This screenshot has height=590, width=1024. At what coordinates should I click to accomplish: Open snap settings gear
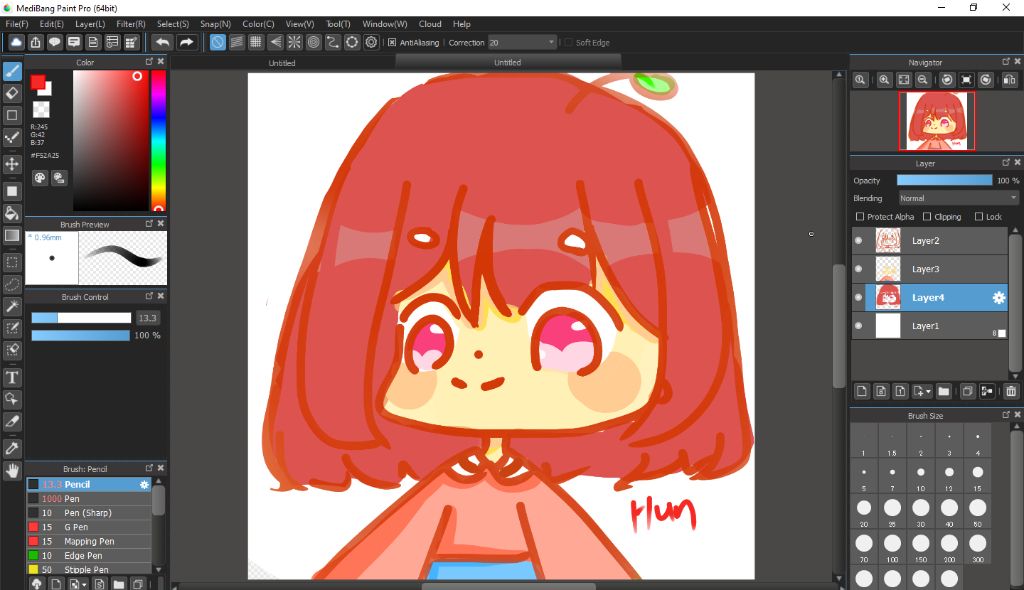[x=372, y=42]
